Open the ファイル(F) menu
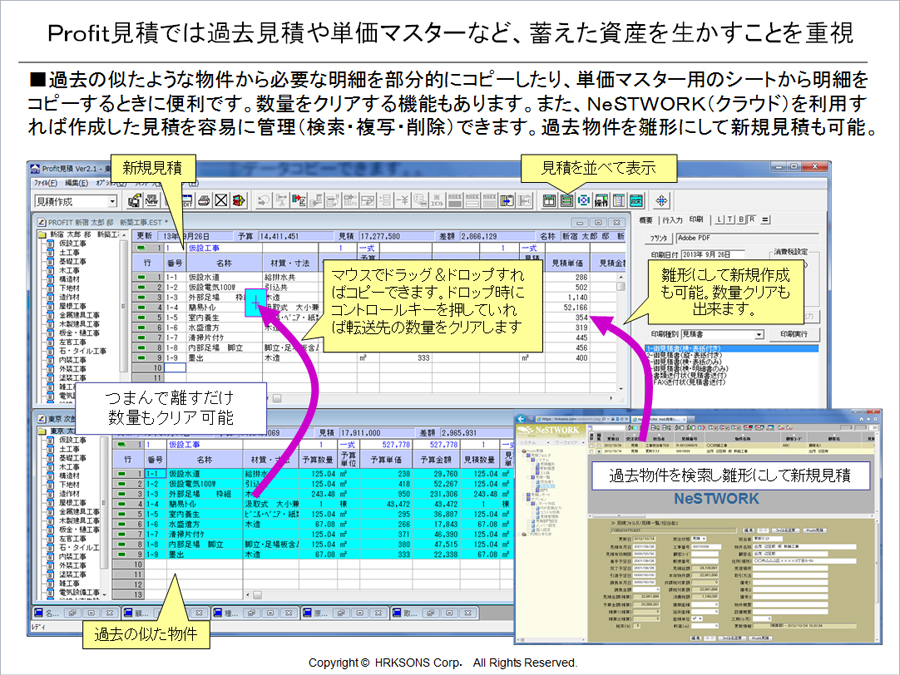Viewport: 900px width, 675px height. click(x=46, y=183)
